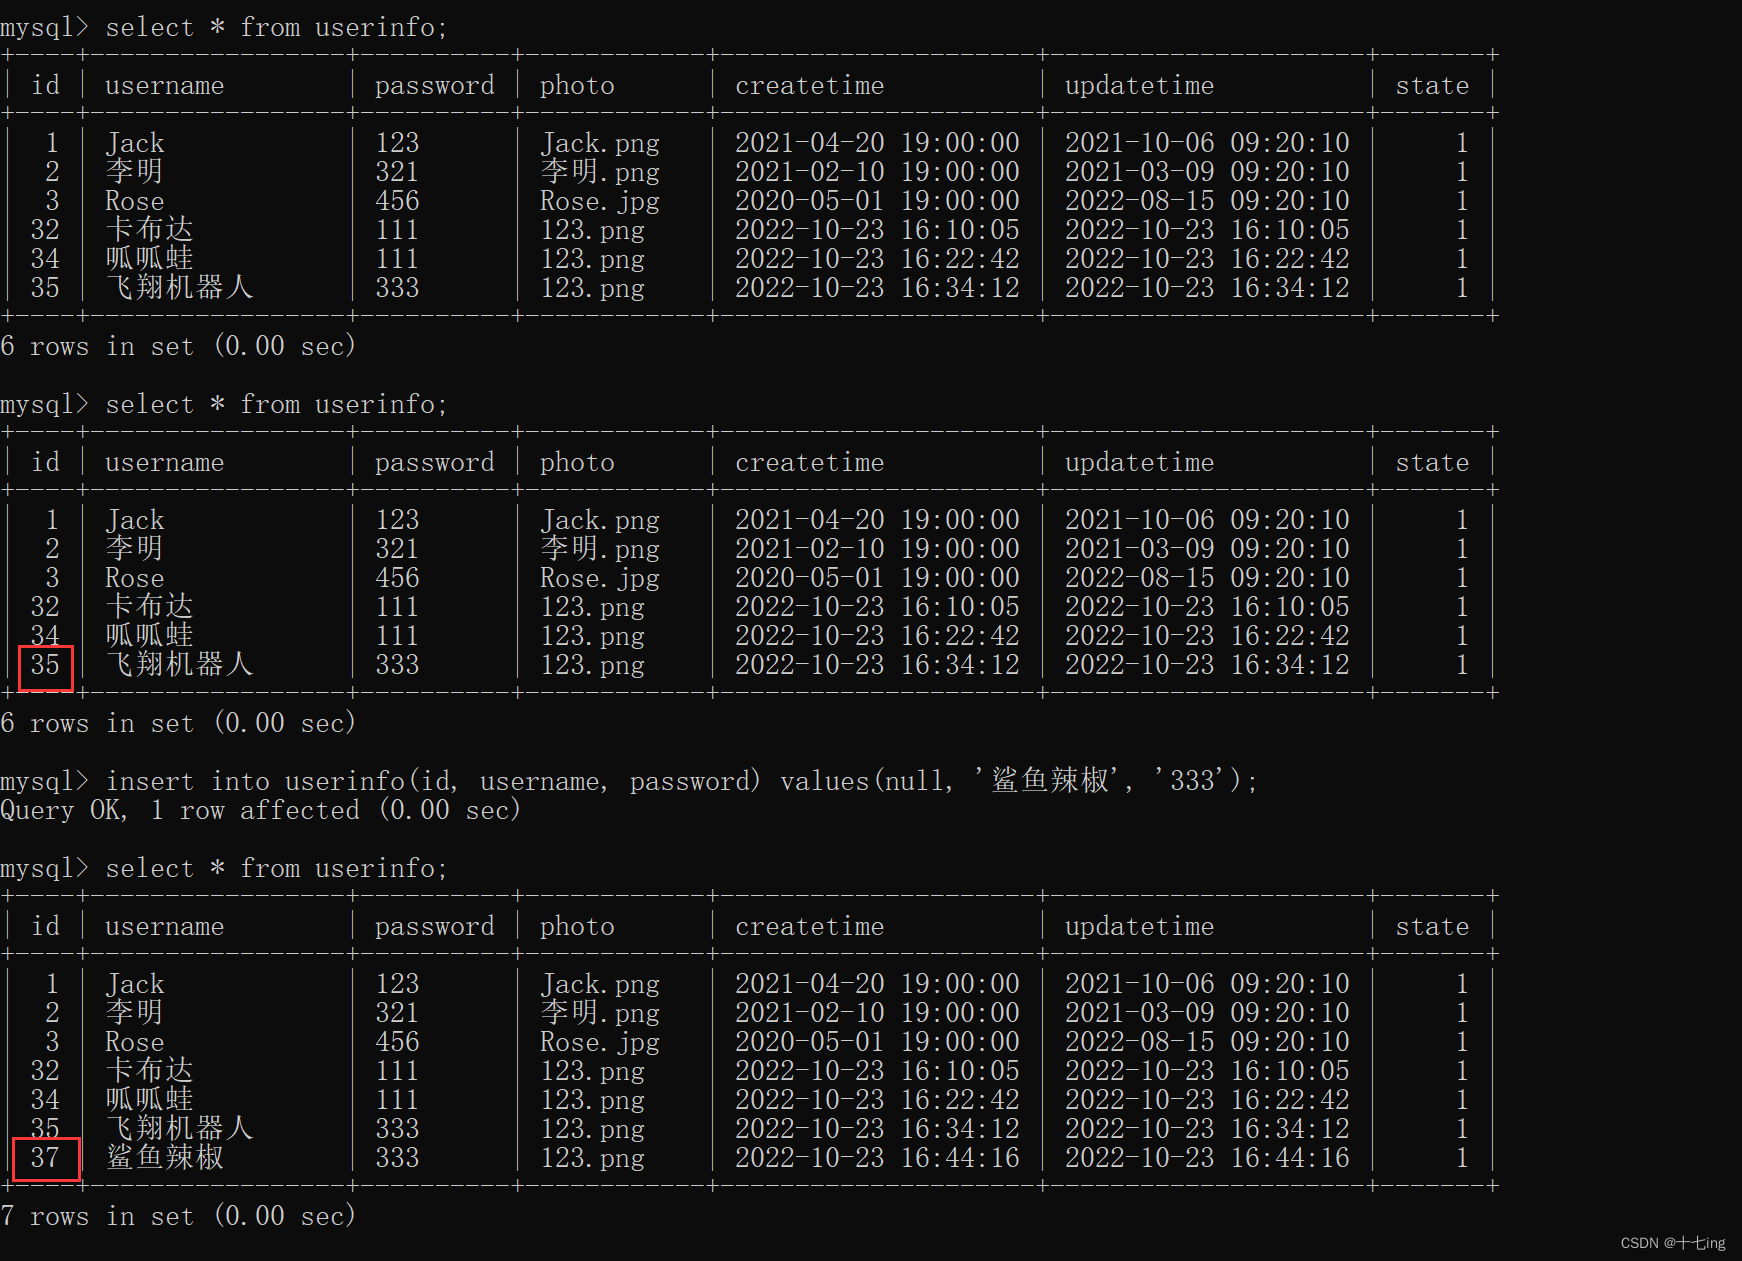Click "password)" in the insert statement
Image resolution: width=1742 pixels, height=1261 pixels.
[x=695, y=781]
